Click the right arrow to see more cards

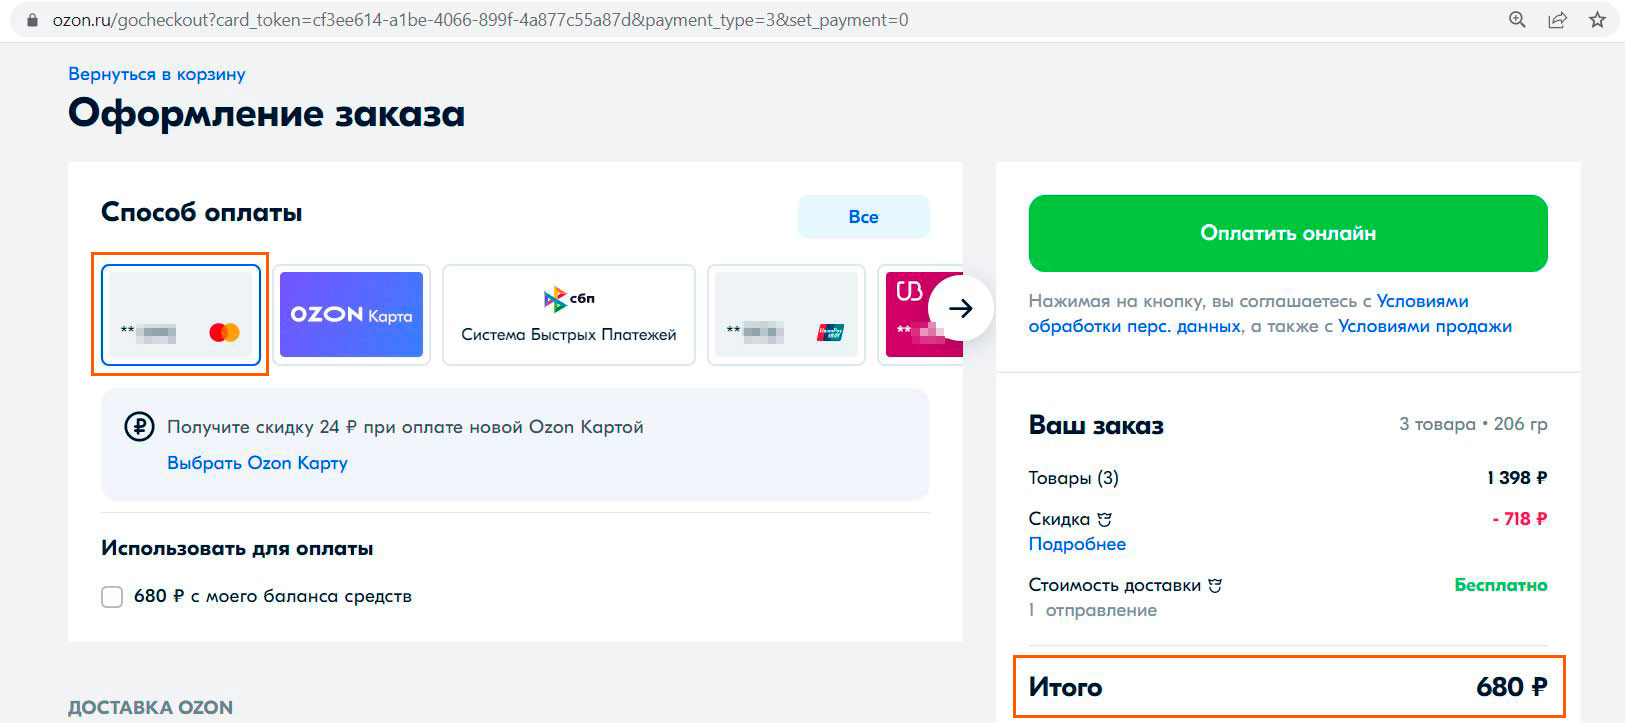(x=961, y=308)
